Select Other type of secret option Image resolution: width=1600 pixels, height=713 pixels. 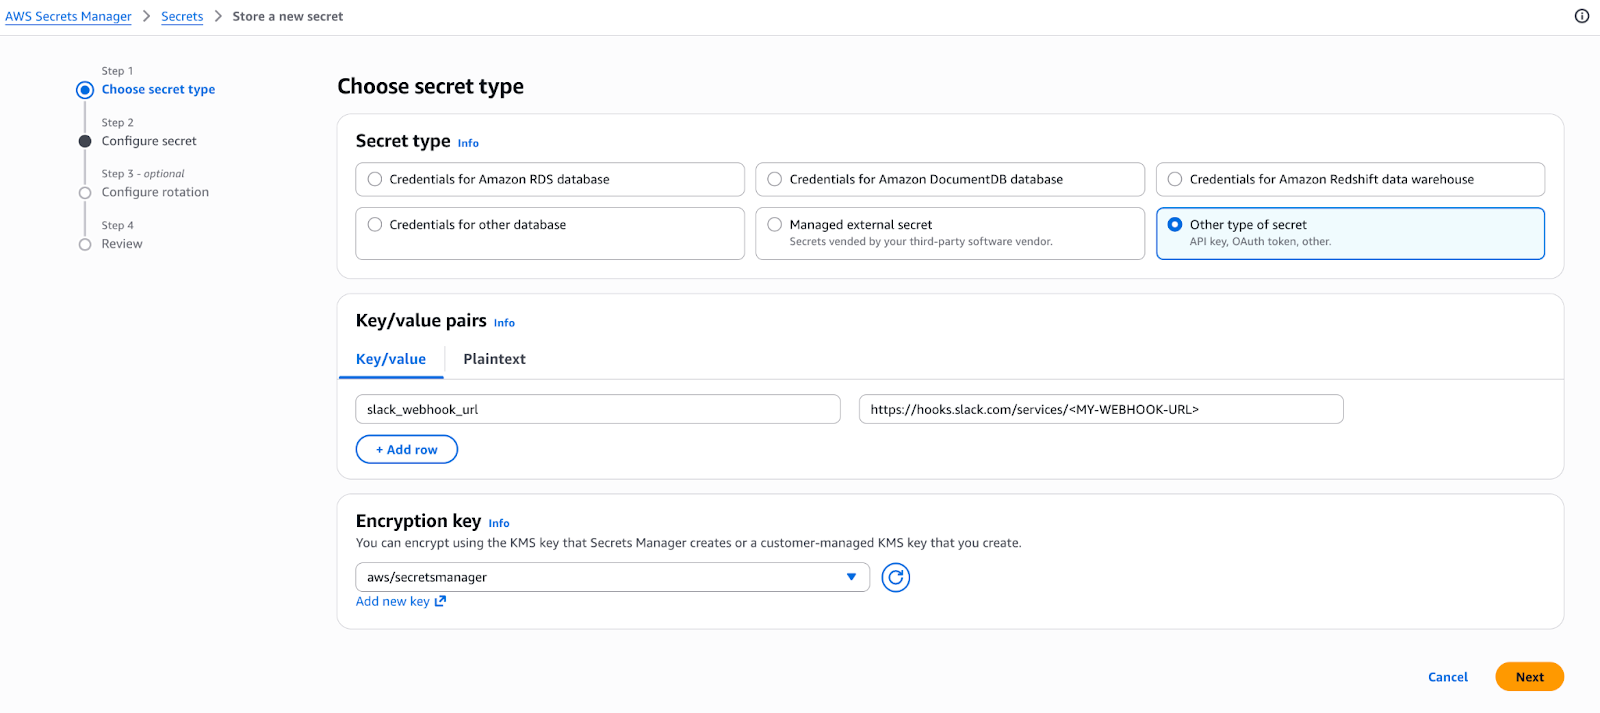point(1350,233)
